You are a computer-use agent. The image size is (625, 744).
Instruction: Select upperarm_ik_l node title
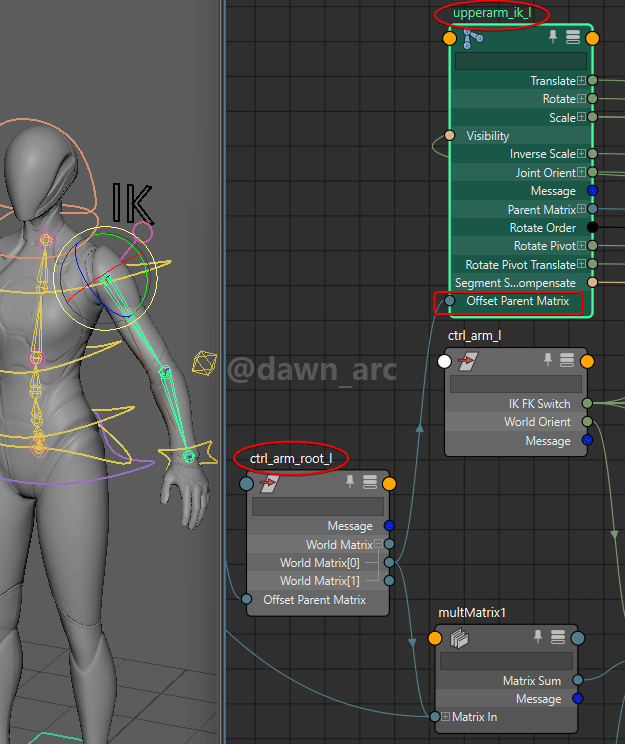point(492,13)
